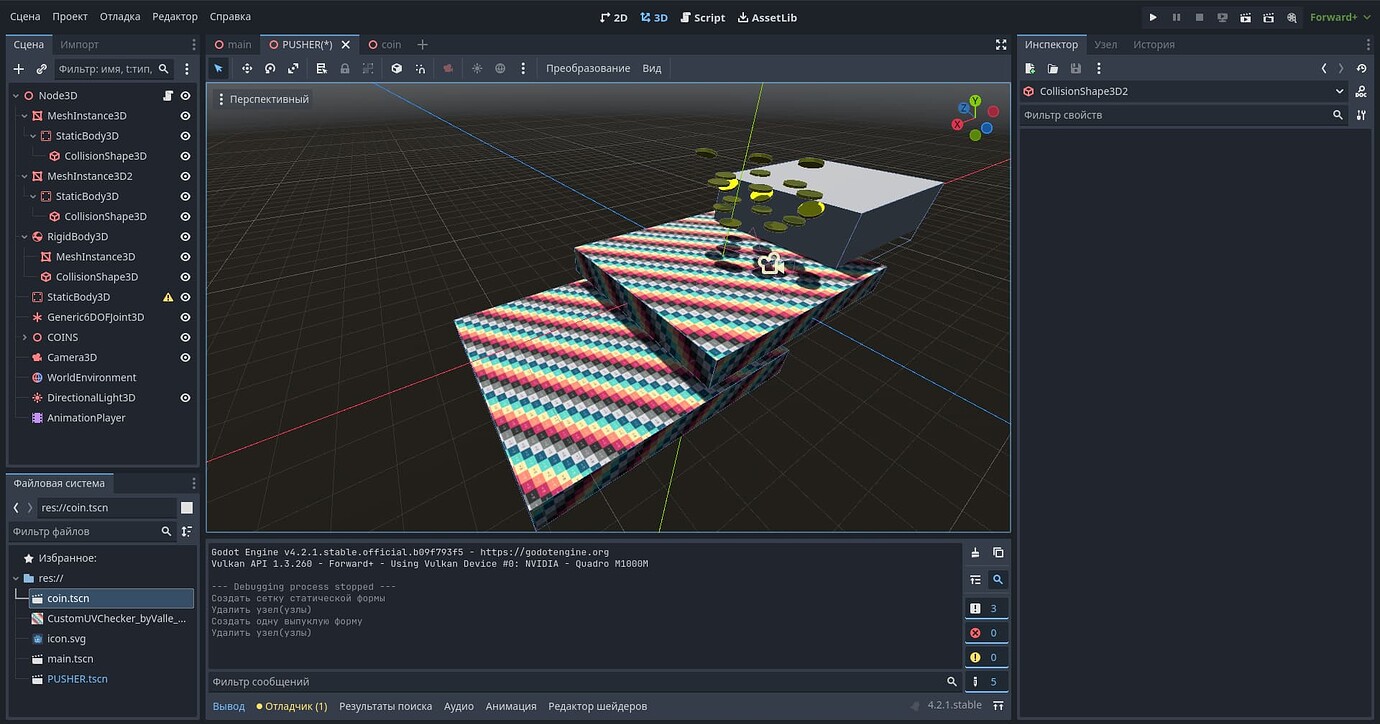Viewport: 1380px width, 724px height.
Task: Click the lock selected node icon
Action: [345, 69]
